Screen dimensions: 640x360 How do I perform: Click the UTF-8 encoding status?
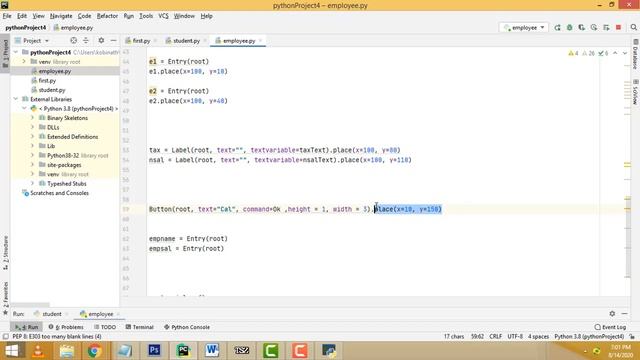tap(515, 337)
